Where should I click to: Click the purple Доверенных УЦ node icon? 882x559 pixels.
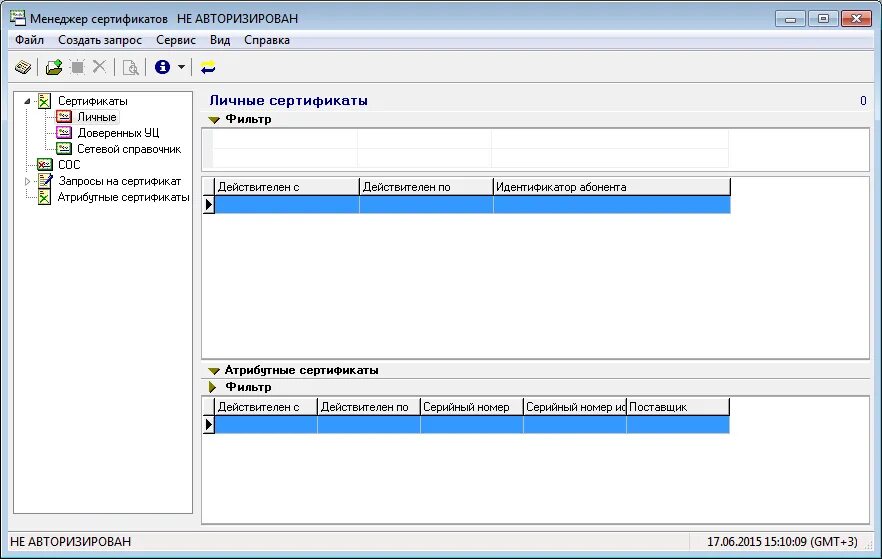pyautogui.click(x=64, y=133)
